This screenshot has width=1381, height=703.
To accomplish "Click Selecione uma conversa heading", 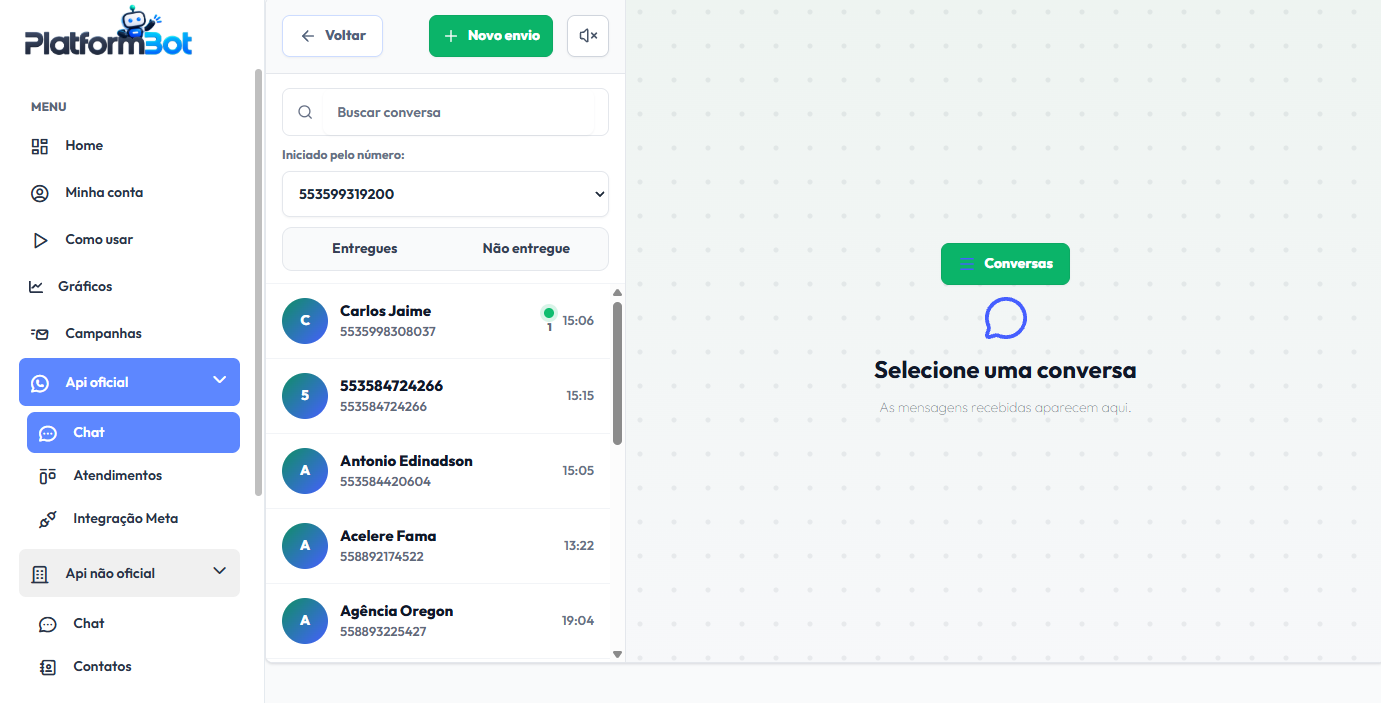I will 1005,370.
